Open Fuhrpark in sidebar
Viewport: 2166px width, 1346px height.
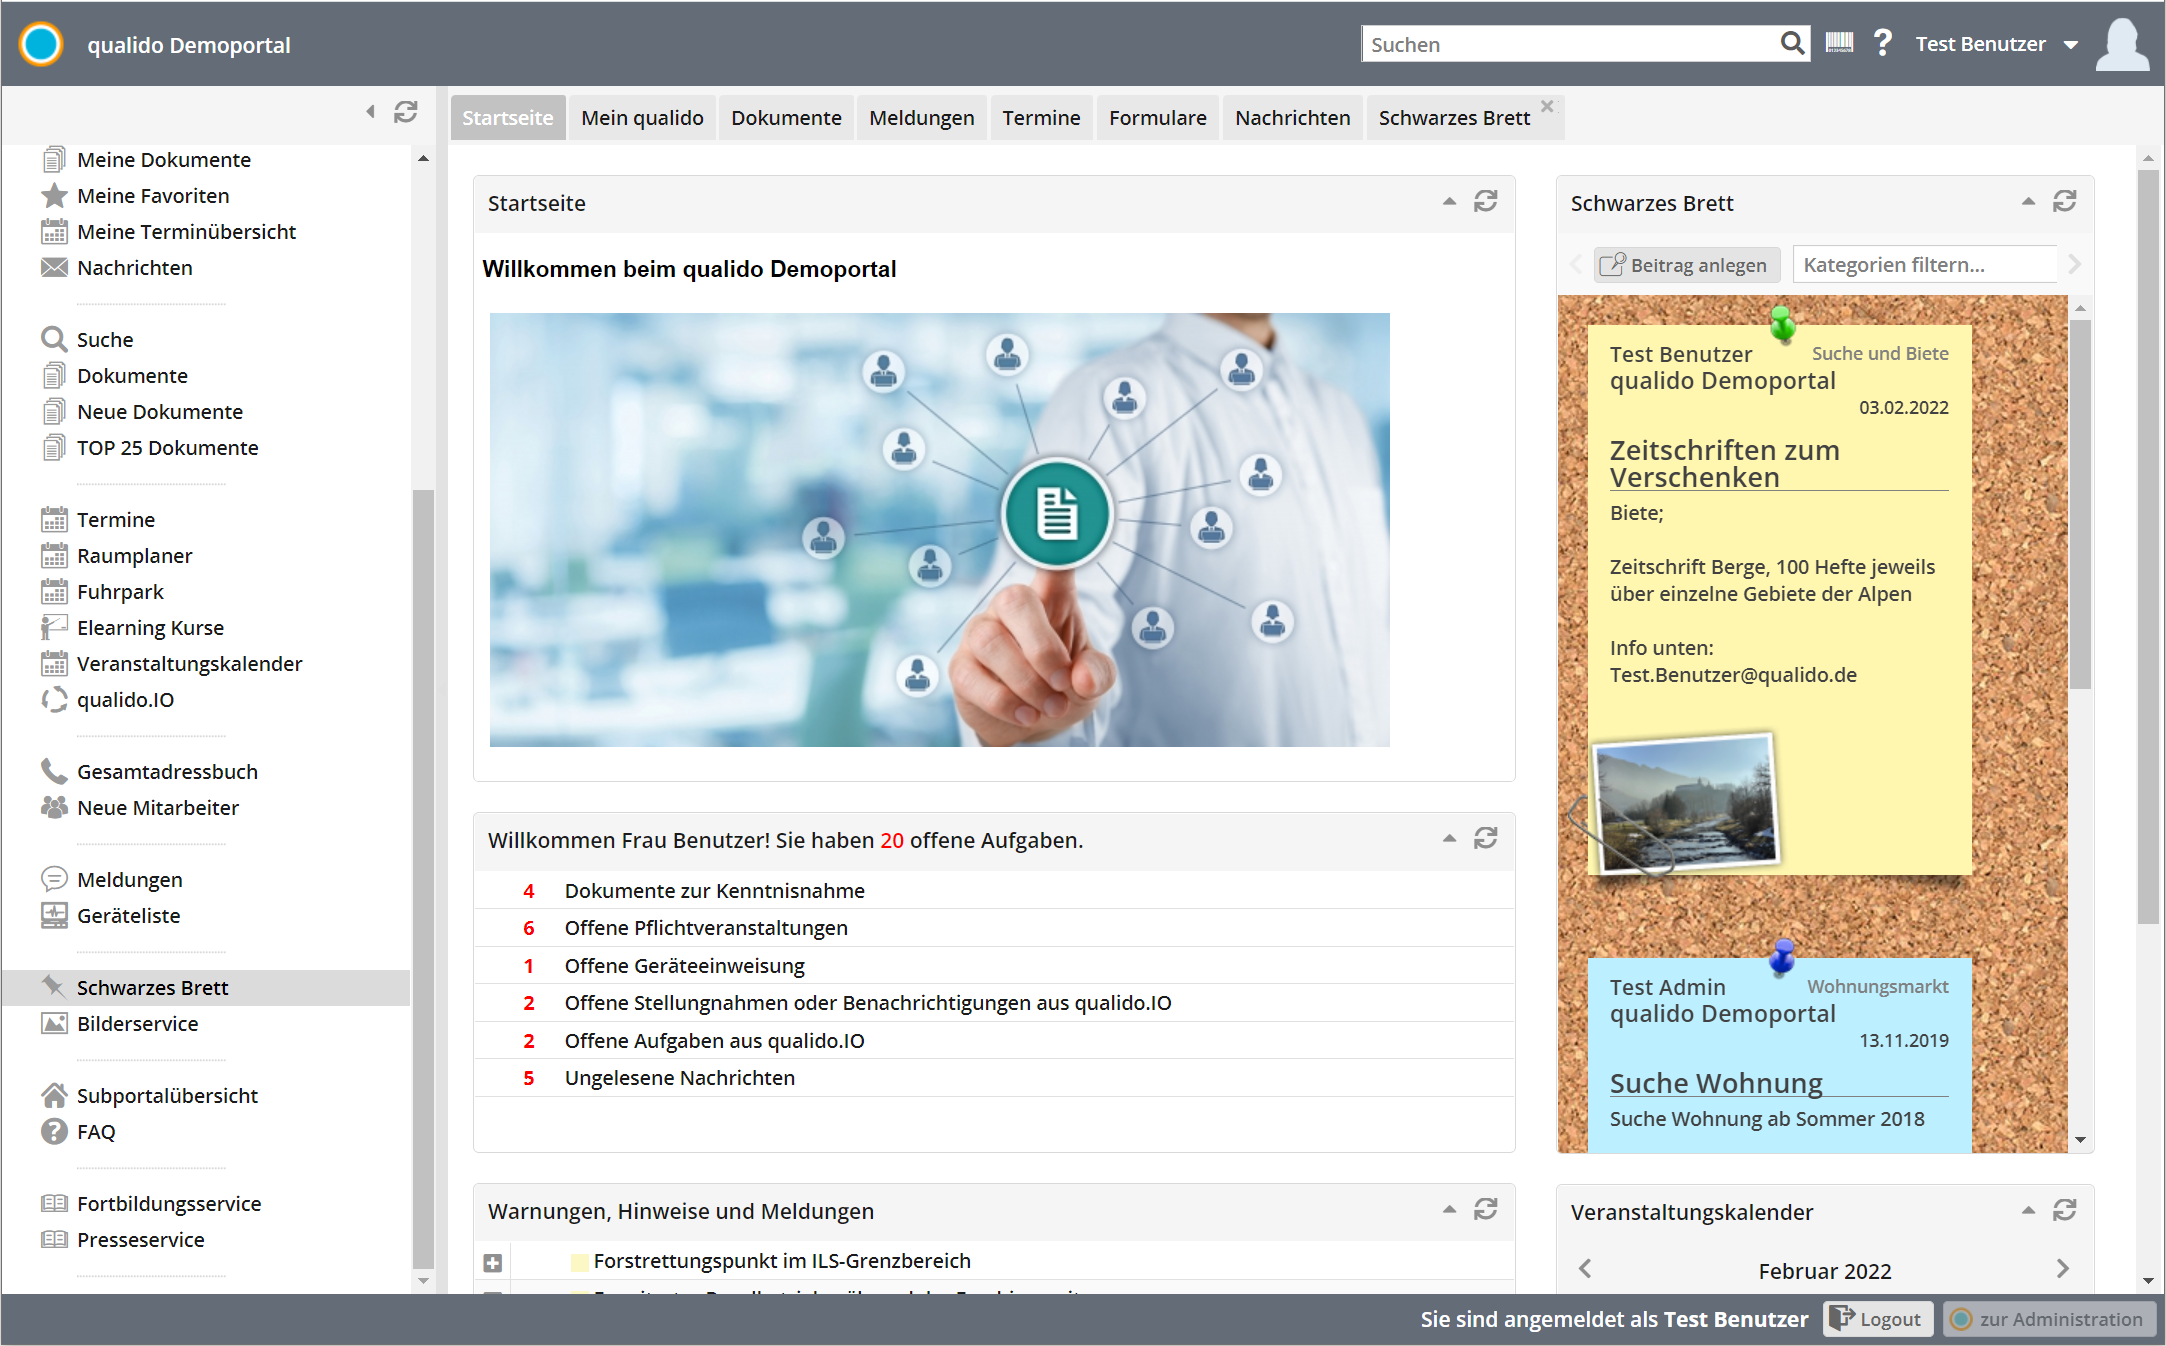pyautogui.click(x=103, y=592)
